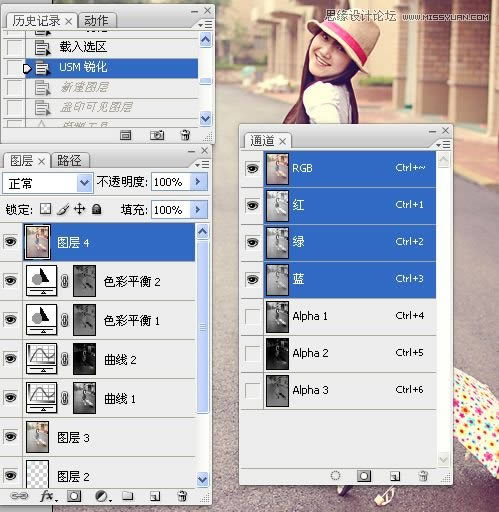Click the 填充 100% fill field
The image size is (499, 512).
click(171, 210)
